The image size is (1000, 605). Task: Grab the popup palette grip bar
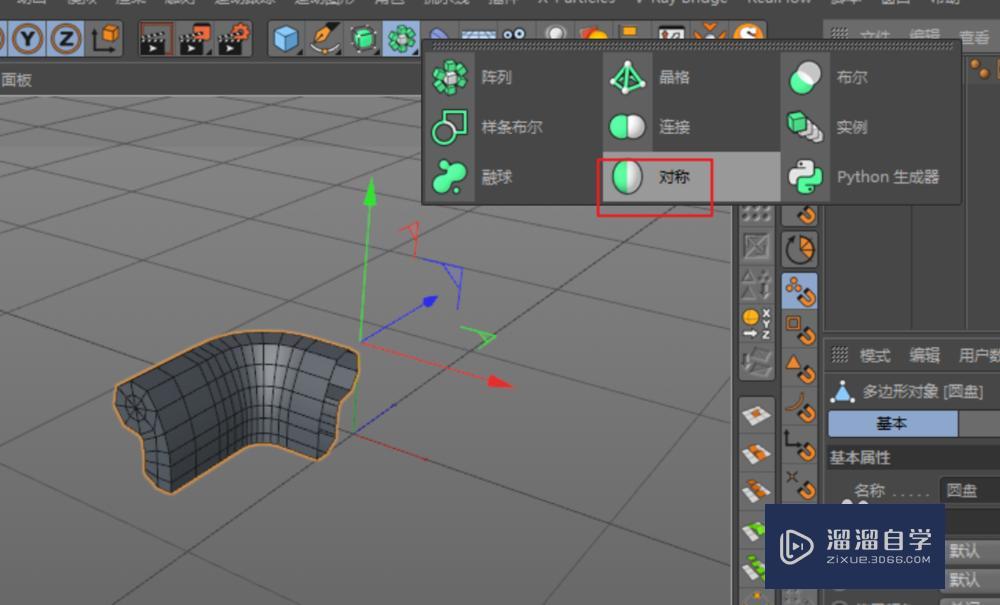pyautogui.click(x=691, y=46)
